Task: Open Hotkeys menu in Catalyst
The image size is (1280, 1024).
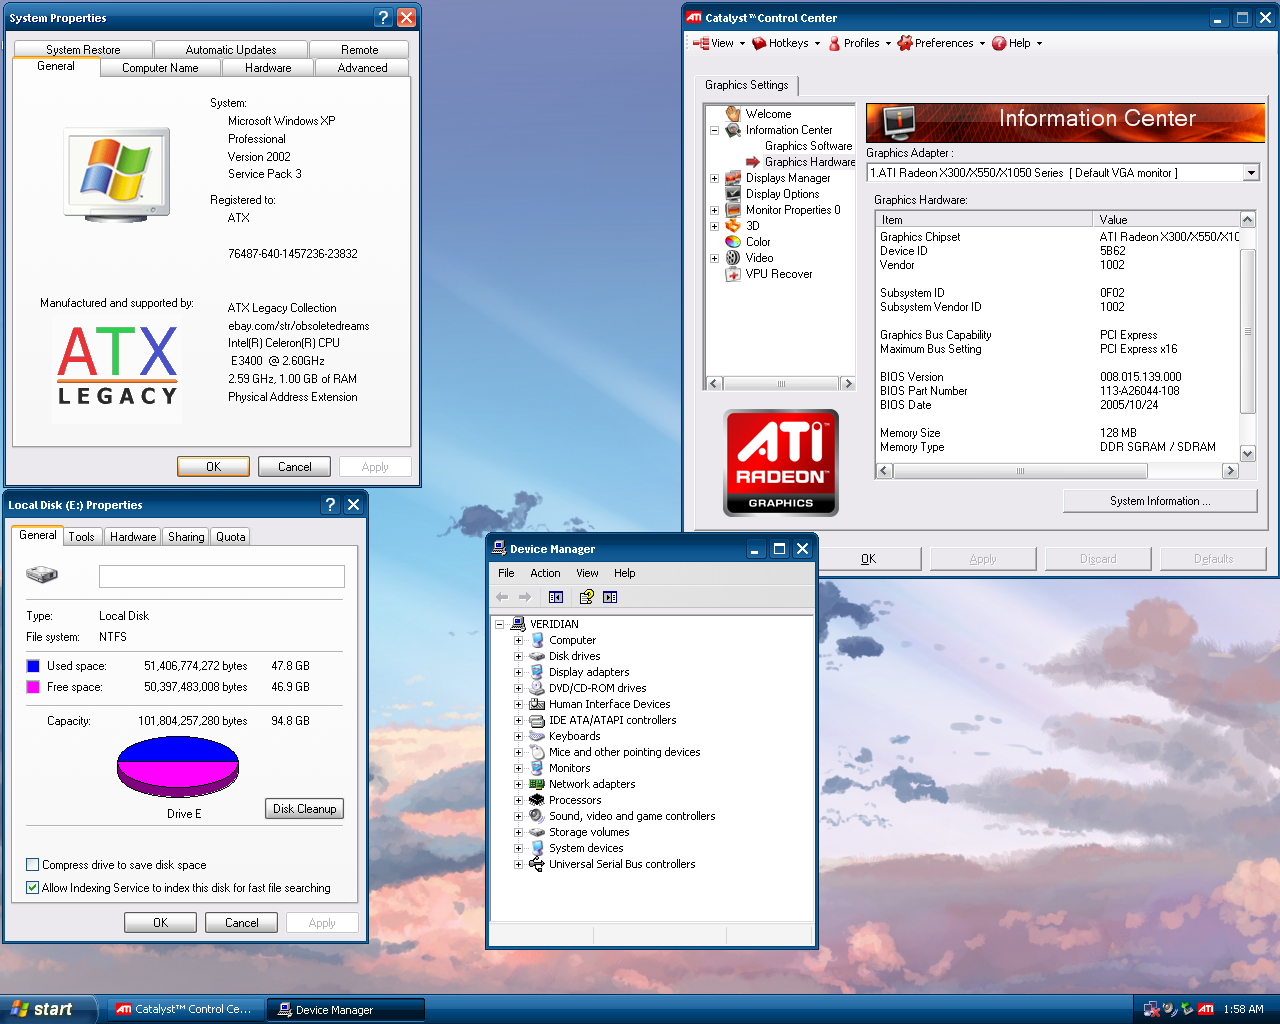Action: point(786,43)
